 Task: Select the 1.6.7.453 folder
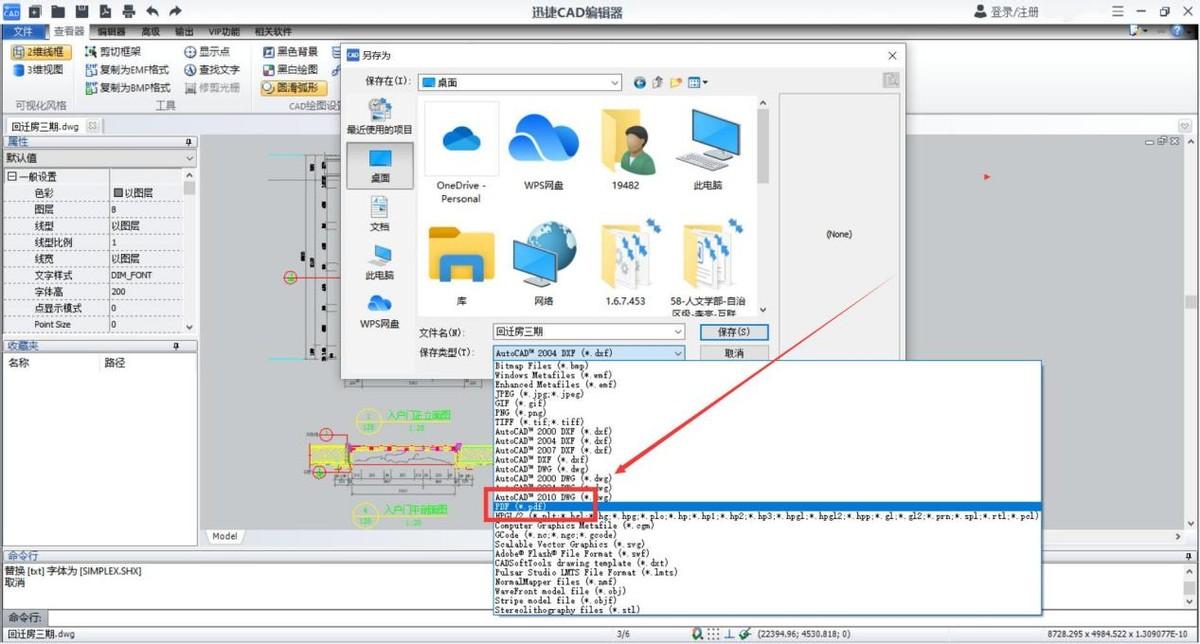coord(626,264)
